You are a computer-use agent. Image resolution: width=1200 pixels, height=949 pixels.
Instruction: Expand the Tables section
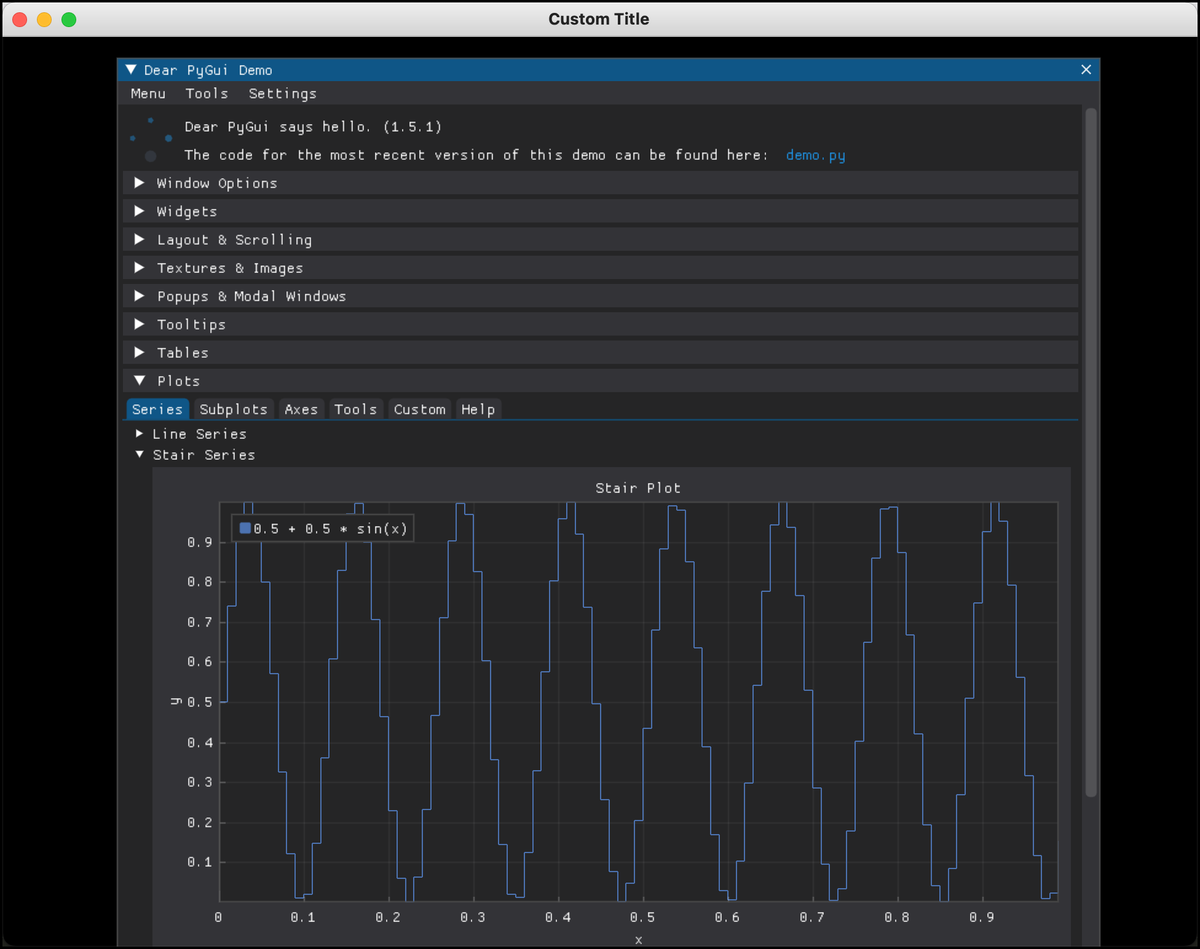point(183,352)
